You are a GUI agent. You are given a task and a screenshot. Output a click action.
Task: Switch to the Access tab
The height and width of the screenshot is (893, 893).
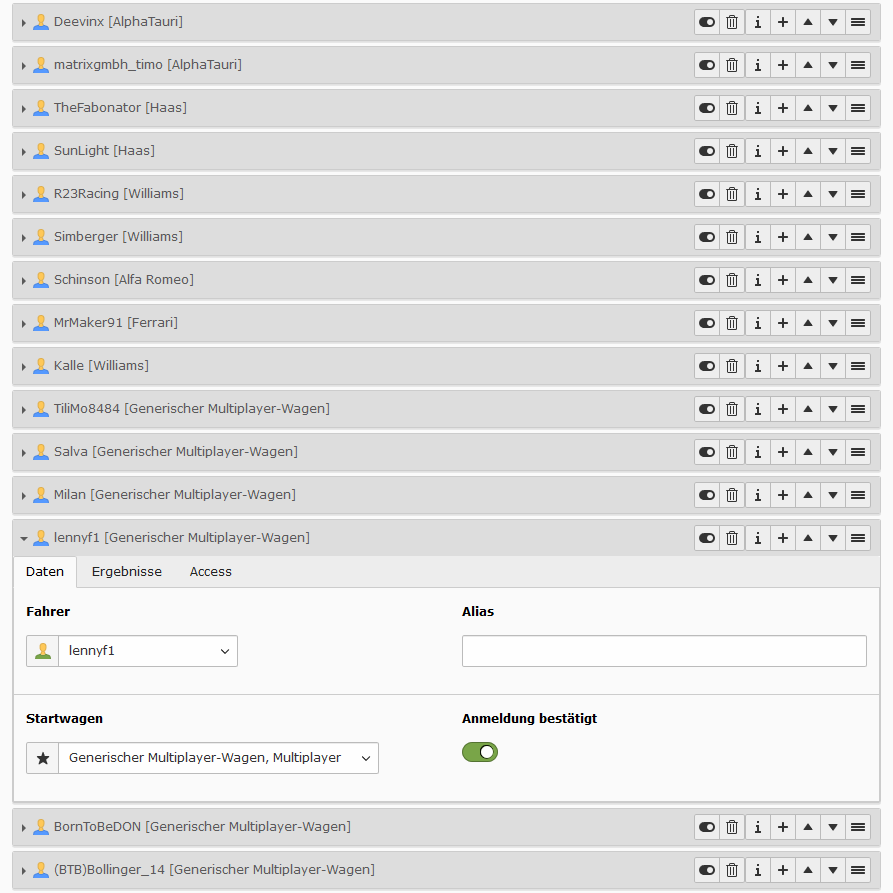pyautogui.click(x=210, y=572)
